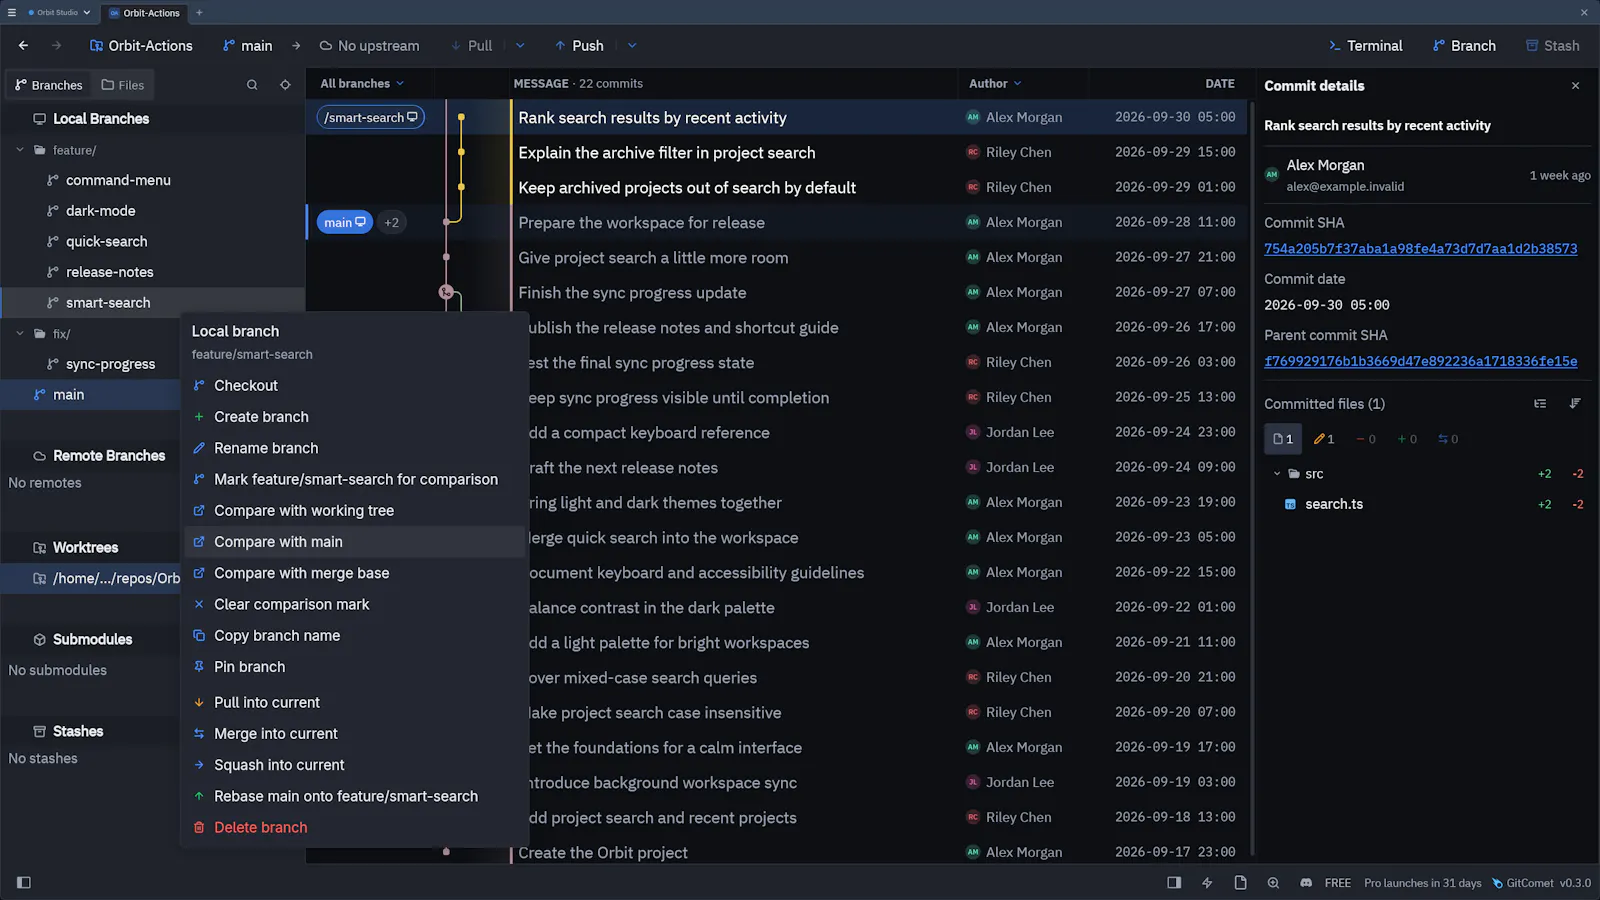
Task: Open the parent commit SHA f7699291 link
Action: [1420, 362]
